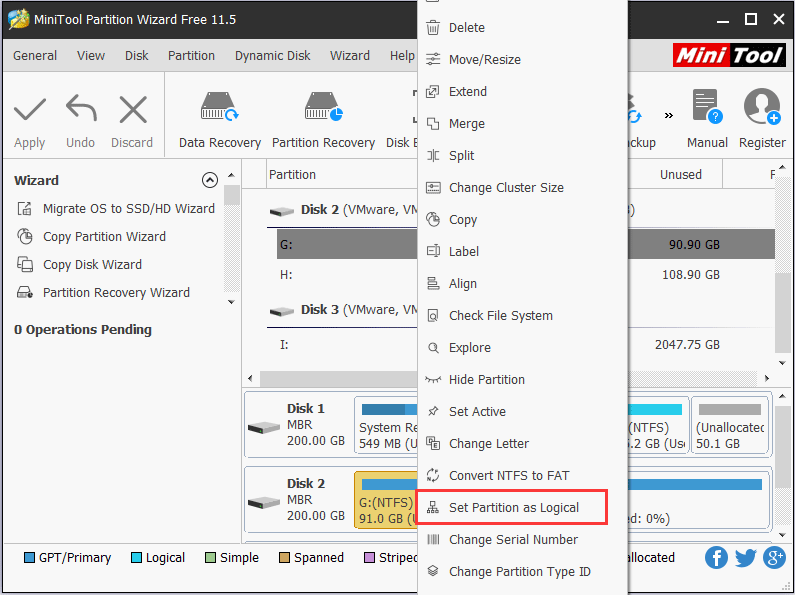Open the Twitter share icon
Screen dimensions: 795x595
pos(745,557)
